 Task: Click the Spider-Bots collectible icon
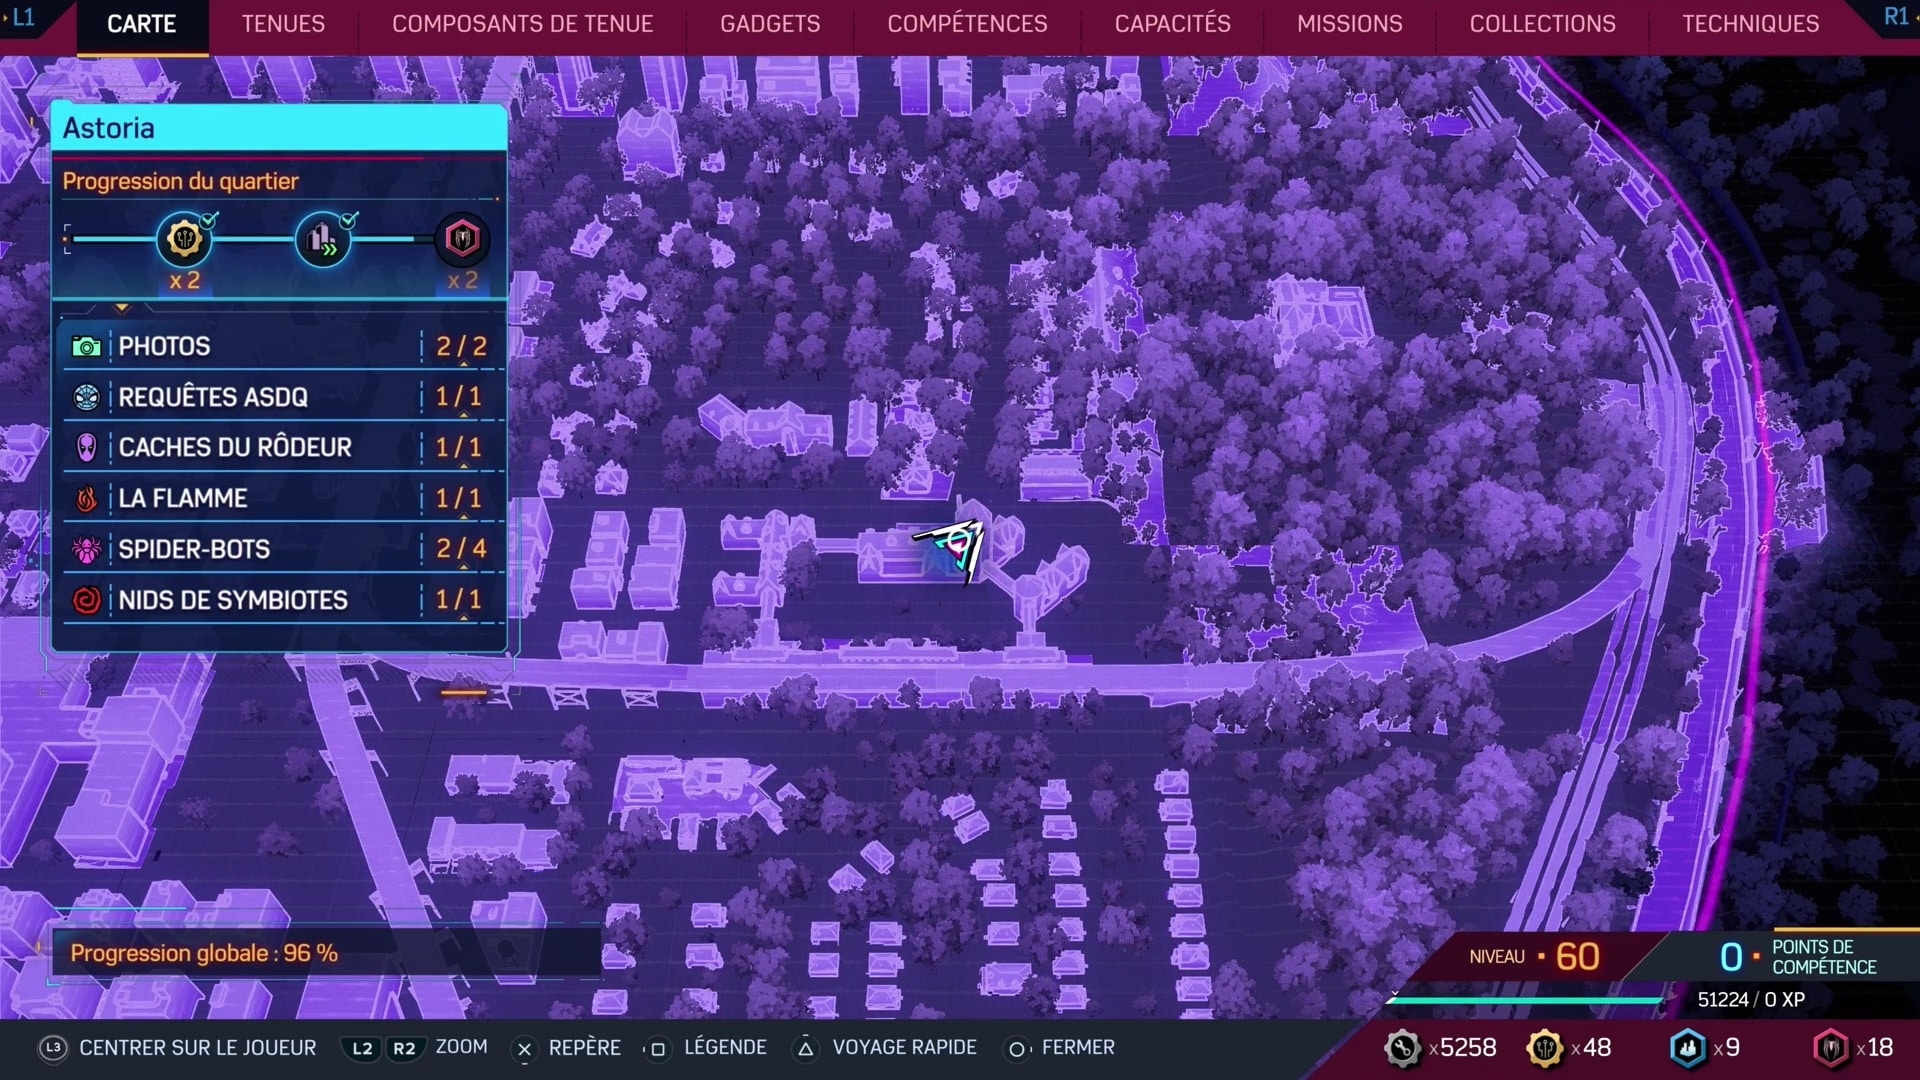87,549
